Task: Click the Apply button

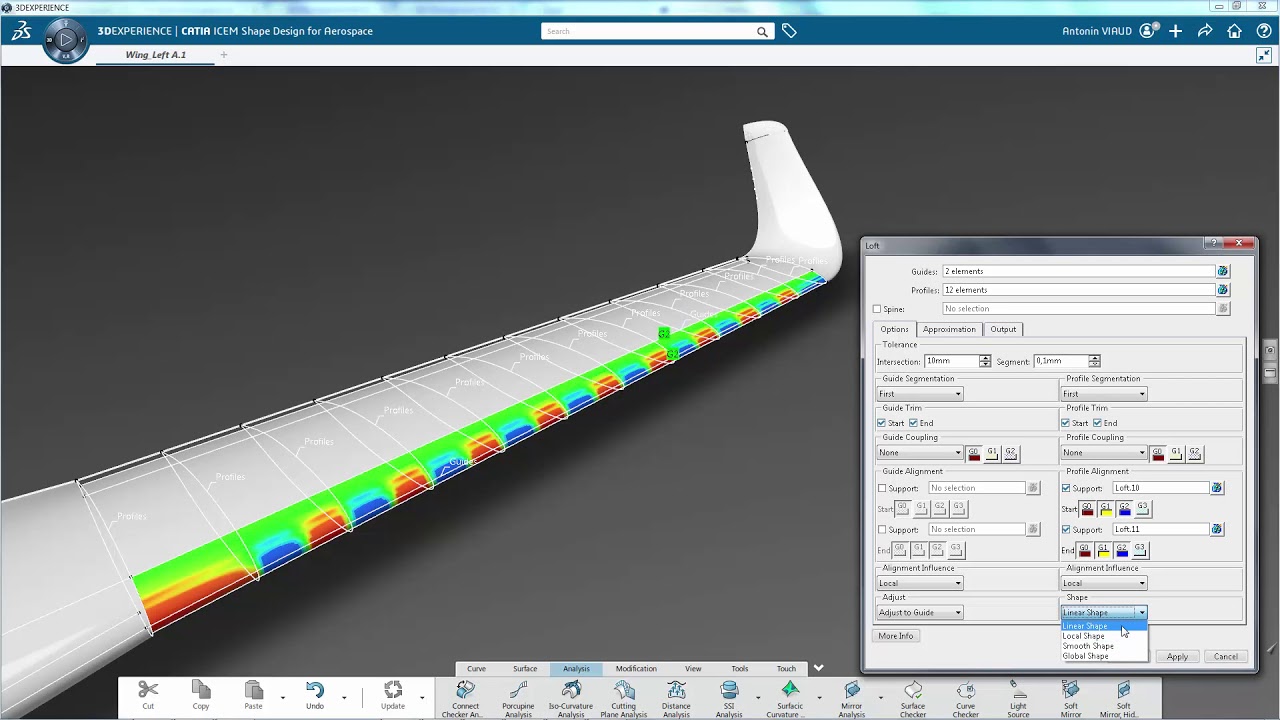Action: tap(1178, 656)
